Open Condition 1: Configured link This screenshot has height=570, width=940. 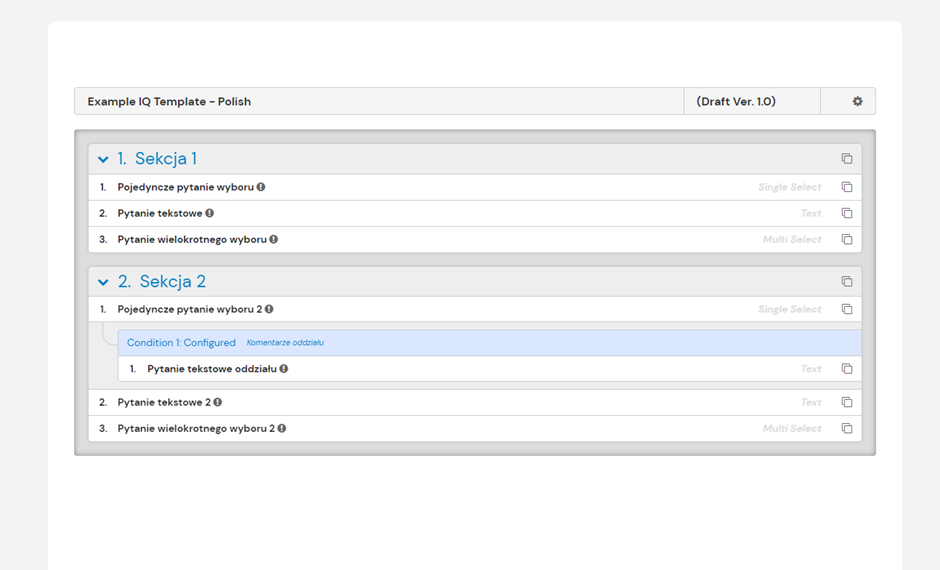(181, 343)
